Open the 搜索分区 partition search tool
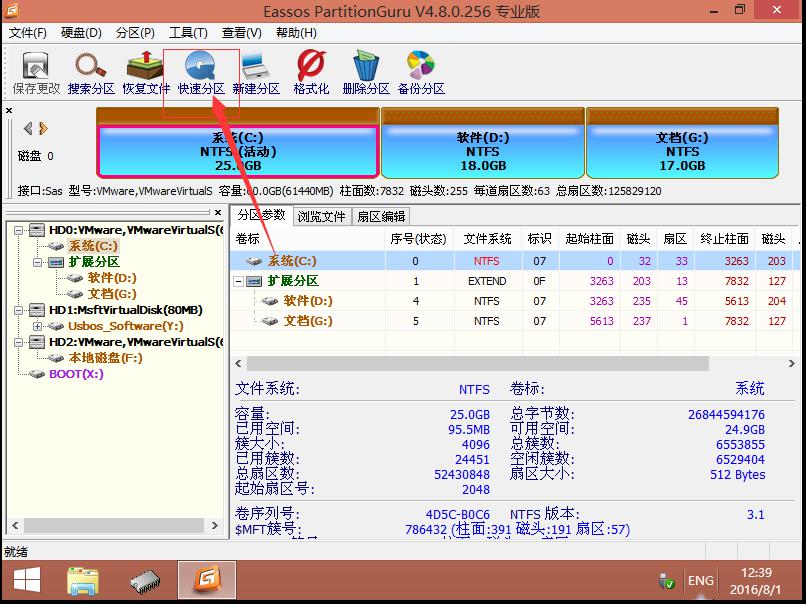 pyautogui.click(x=91, y=70)
